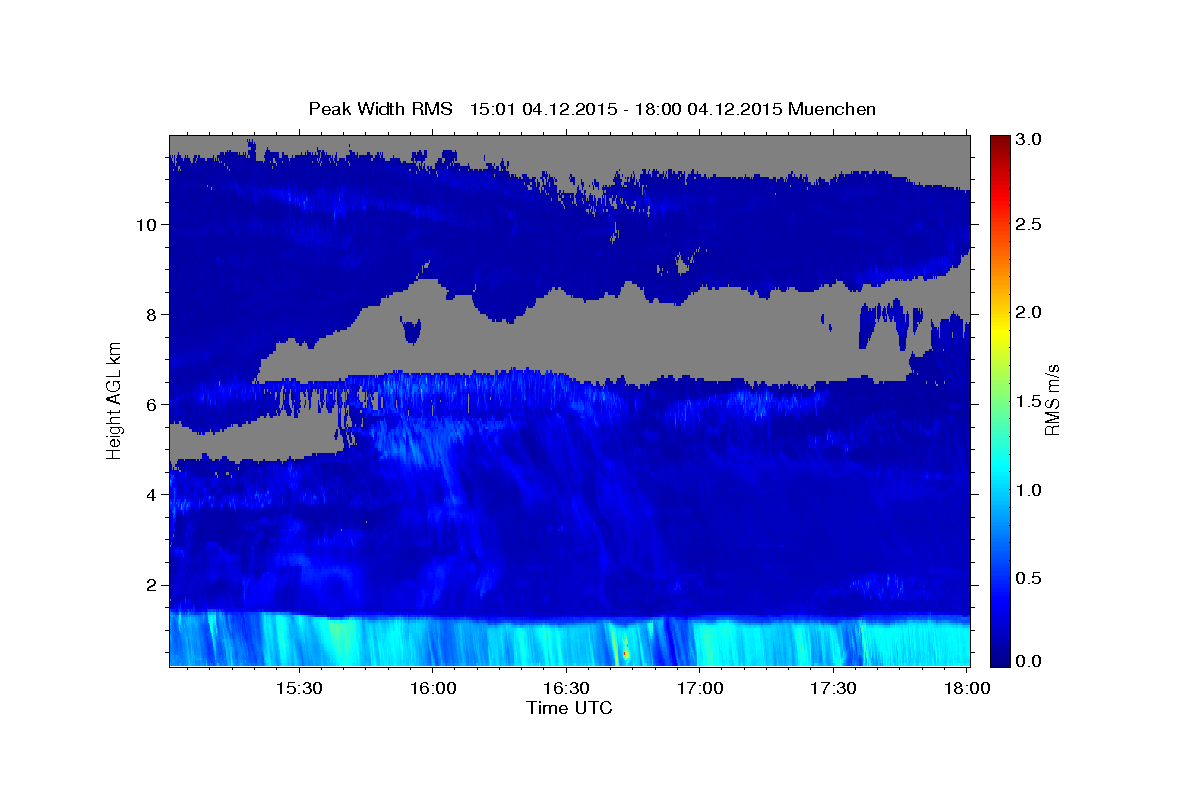Click the plot title 'Peak Width RMS'
Screen dimensions: 1200x800
click(x=380, y=109)
